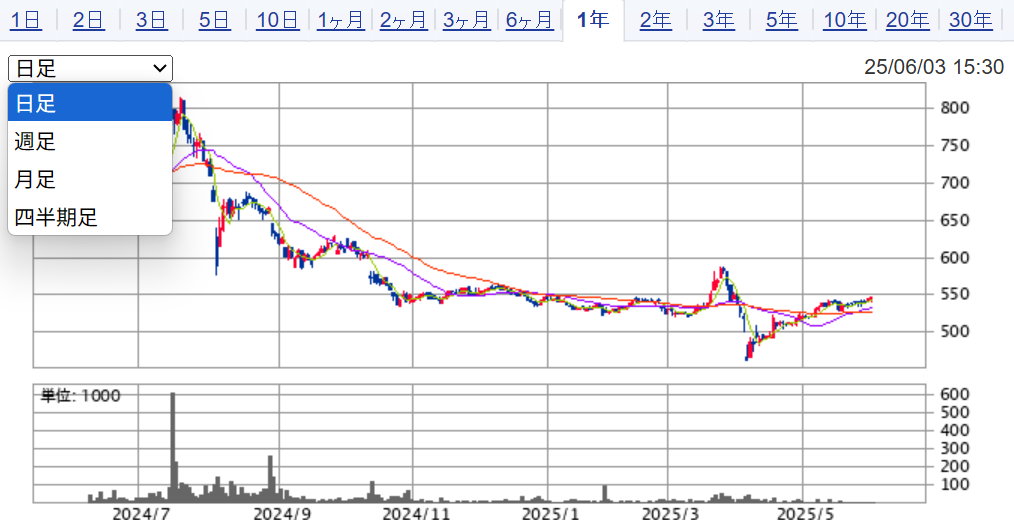Select the active 1年 tab
The image size is (1014, 520).
(593, 20)
